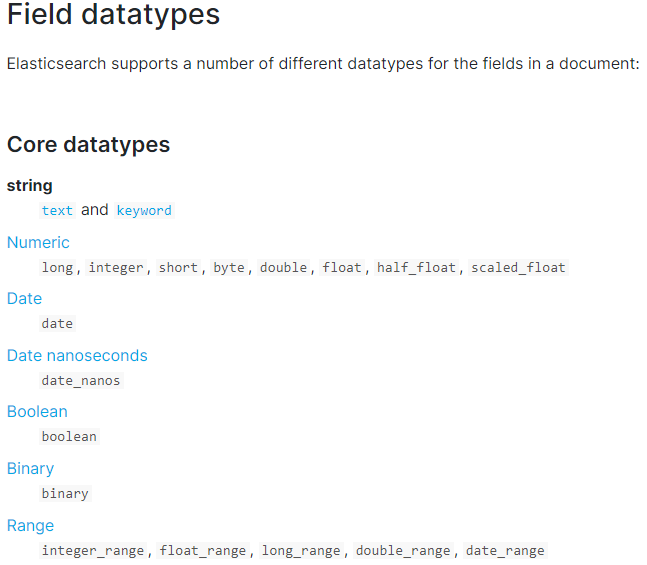Click the Field datatypes page title
Image resolution: width=647 pixels, height=565 pixels.
[x=113, y=14]
